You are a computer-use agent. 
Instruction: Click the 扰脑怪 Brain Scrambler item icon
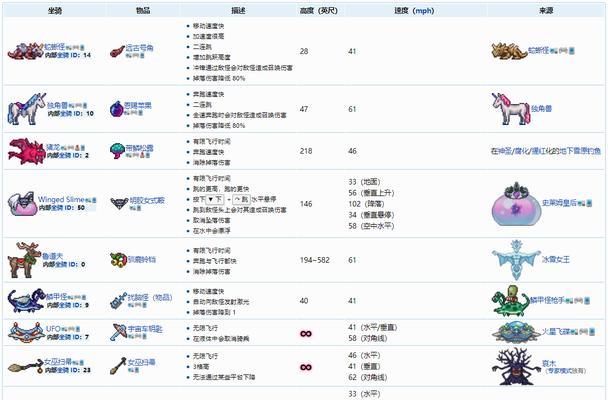pyautogui.click(x=119, y=300)
